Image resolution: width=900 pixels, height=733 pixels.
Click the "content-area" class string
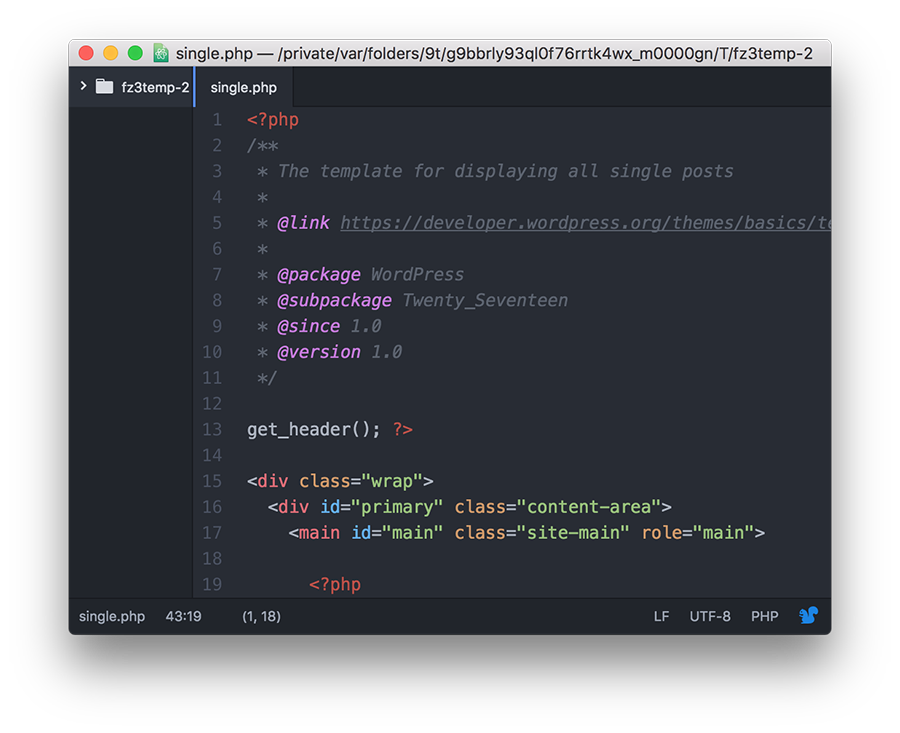click(589, 507)
